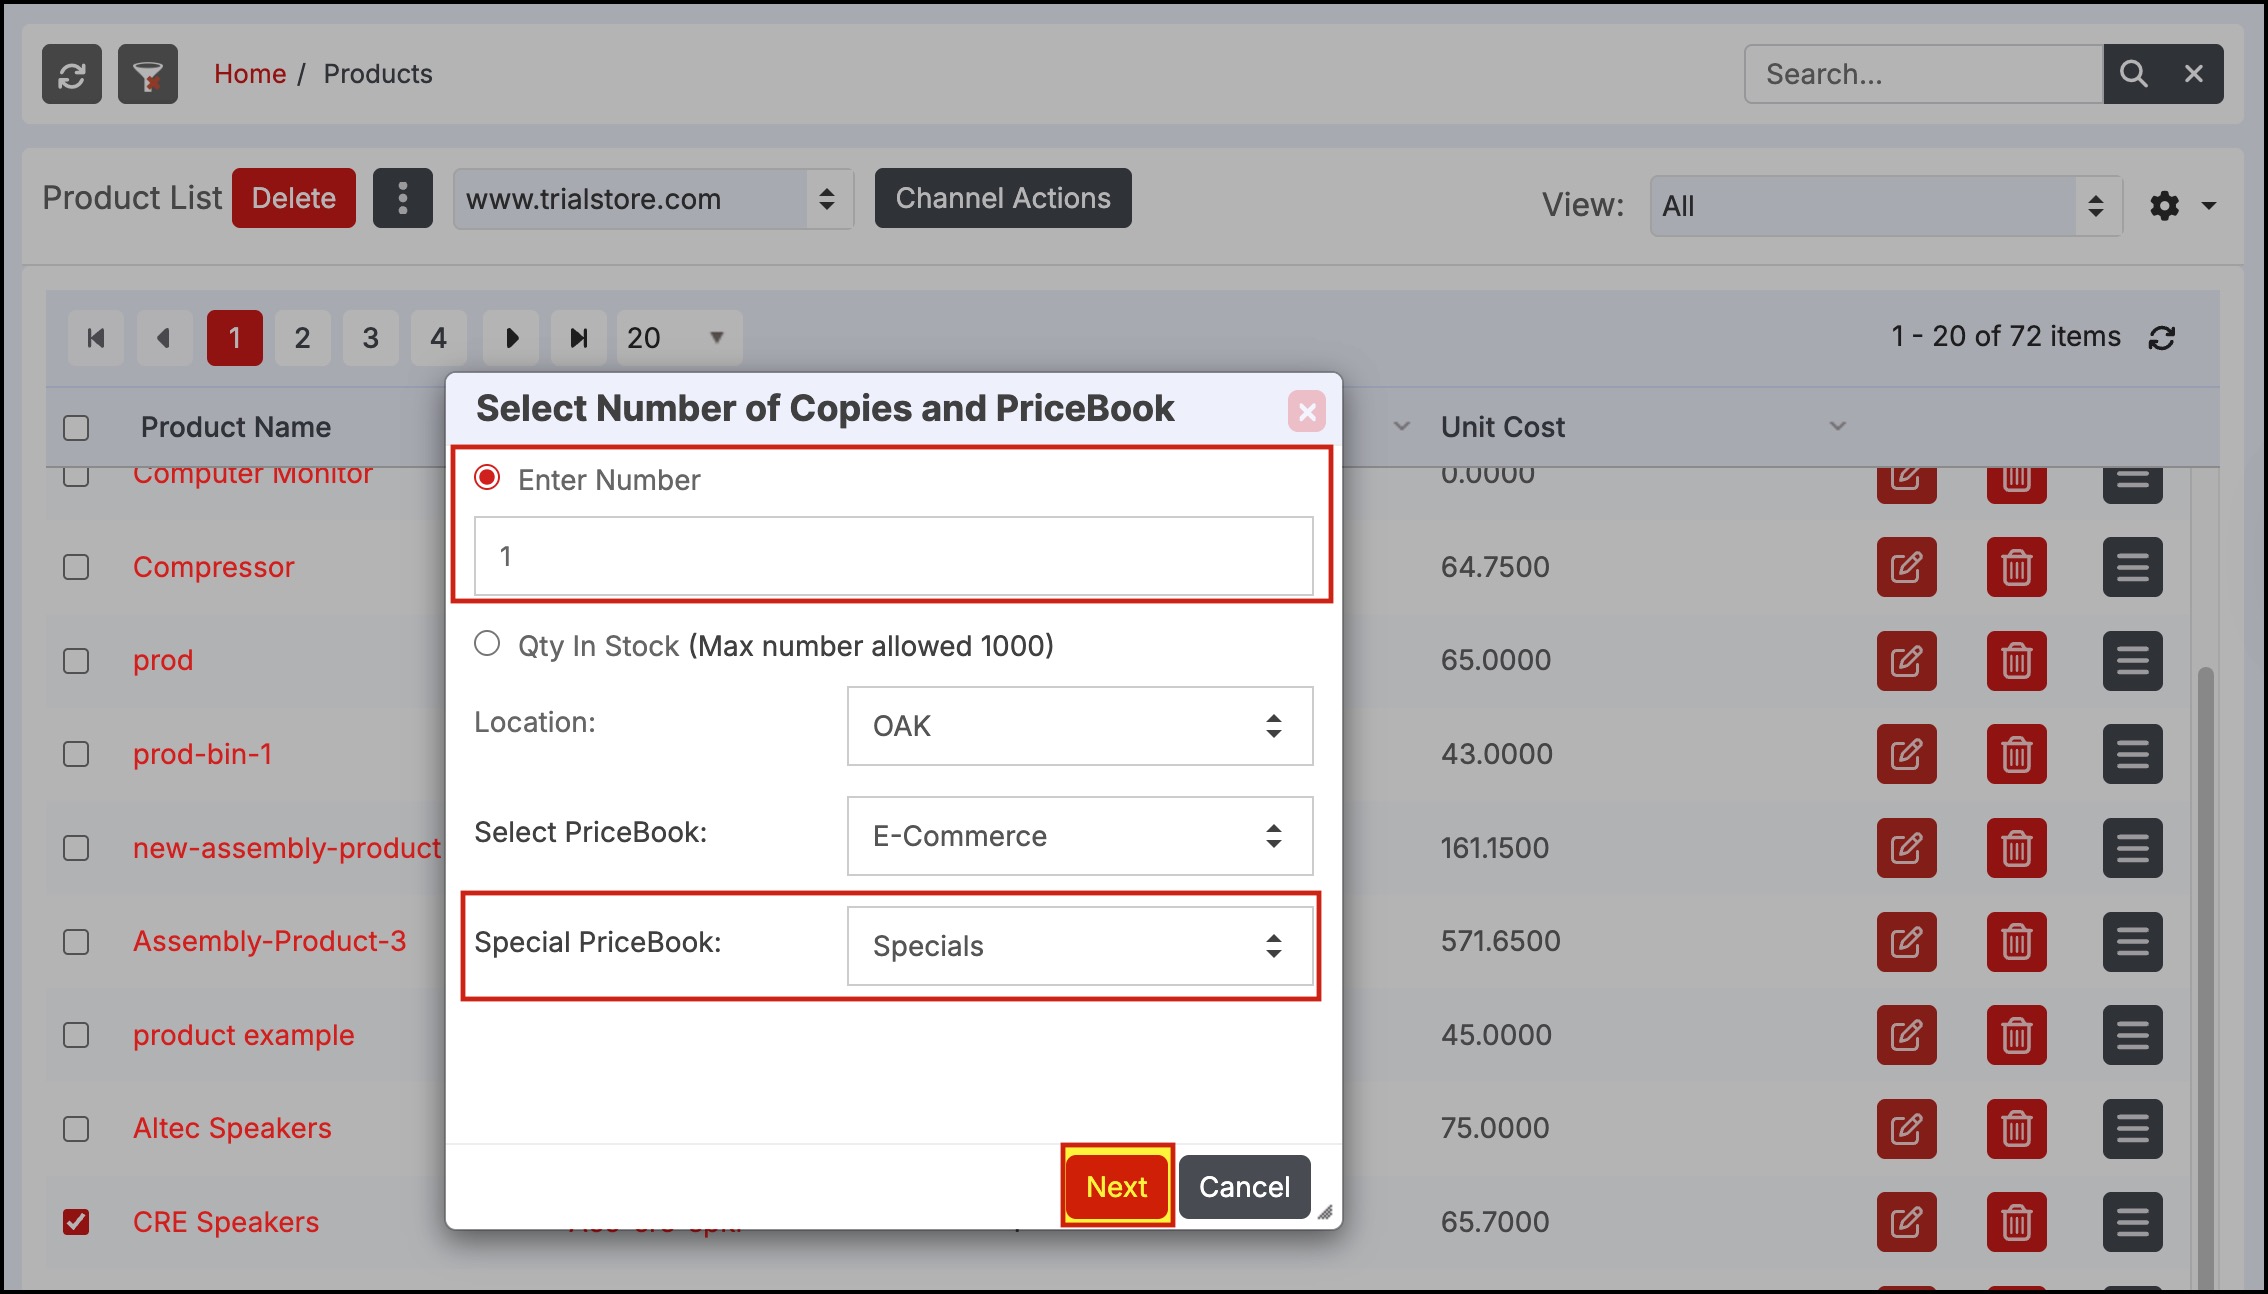This screenshot has height=1294, width=2268.
Task: Go to page 3 of product list
Action: [370, 338]
